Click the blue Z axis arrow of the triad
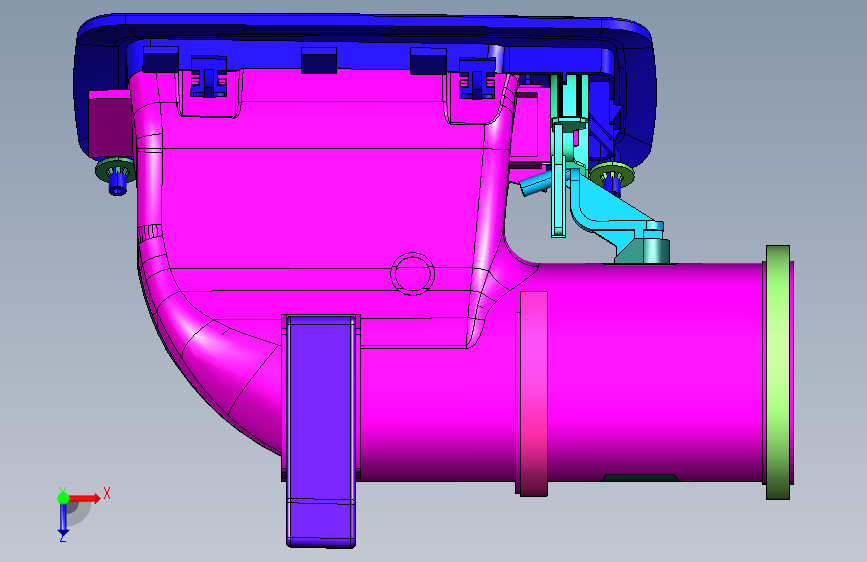 coord(63,520)
